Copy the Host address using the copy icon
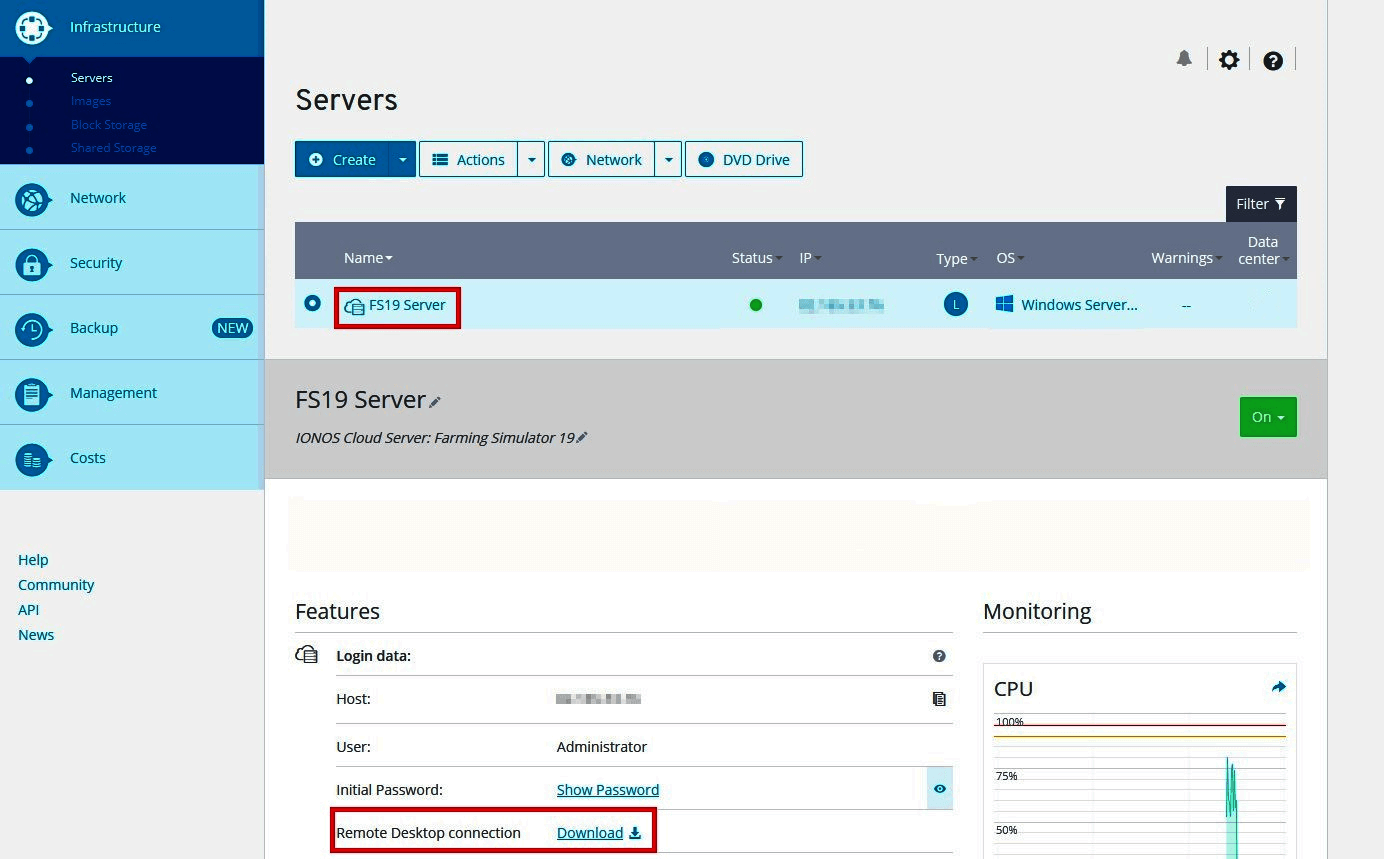Image resolution: width=1384 pixels, height=859 pixels. tap(939, 698)
